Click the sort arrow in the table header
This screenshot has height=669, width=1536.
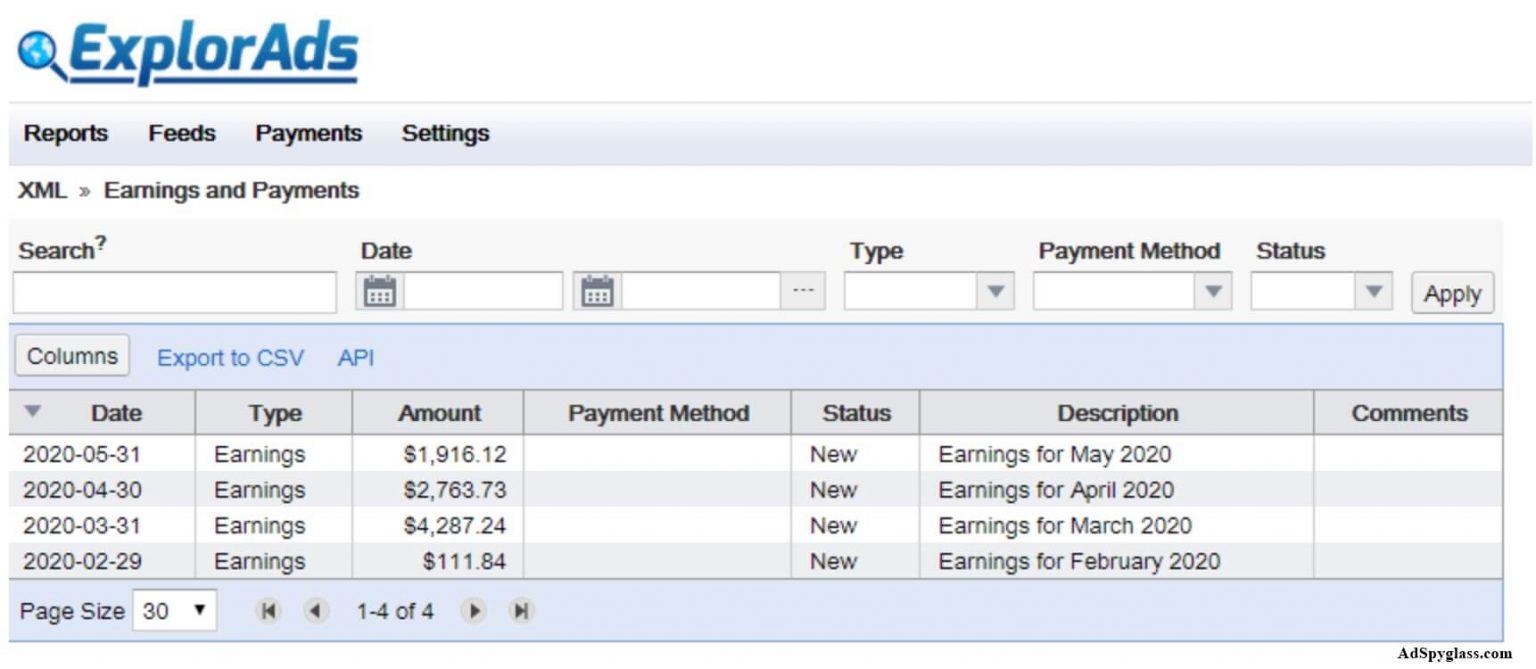[x=33, y=412]
